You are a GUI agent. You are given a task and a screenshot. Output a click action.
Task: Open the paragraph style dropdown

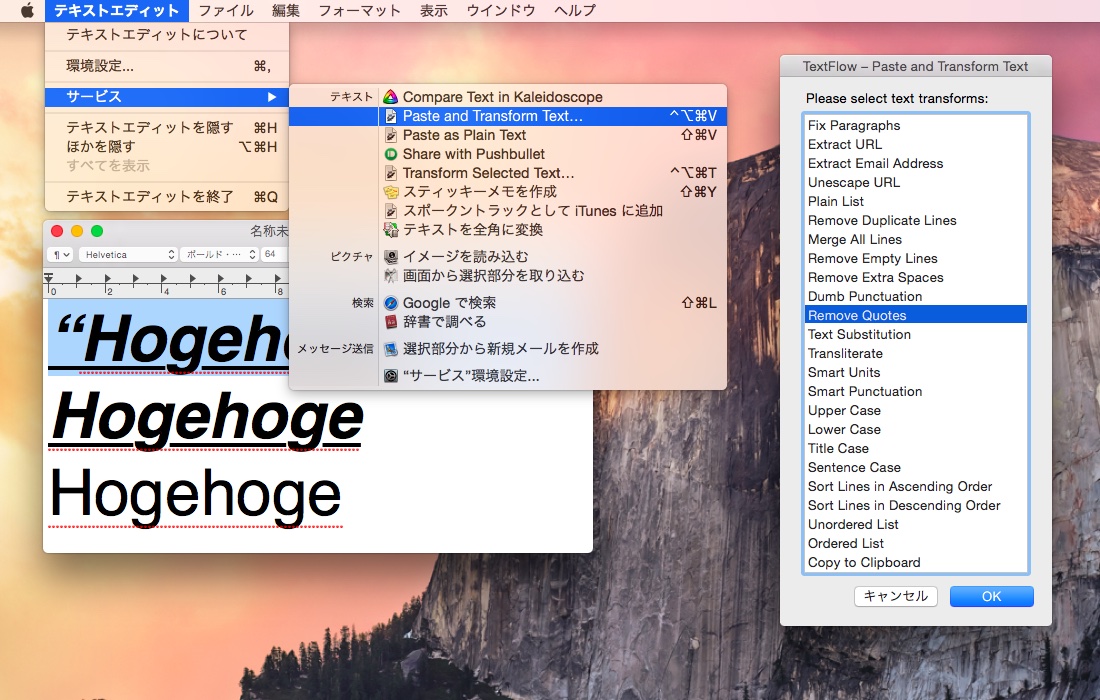tap(60, 255)
